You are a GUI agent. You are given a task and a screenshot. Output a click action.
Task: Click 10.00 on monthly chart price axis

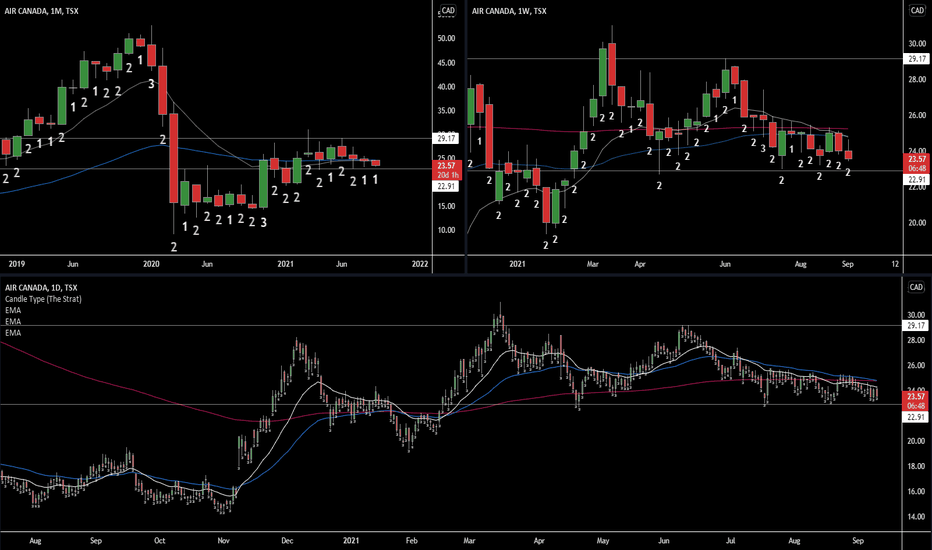tap(446, 230)
